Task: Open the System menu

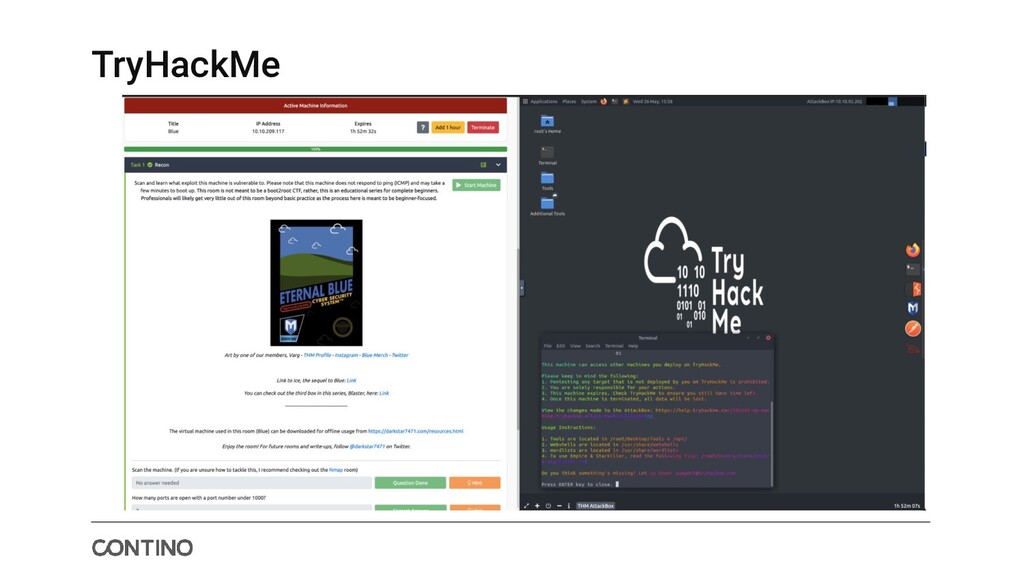Action: [589, 101]
